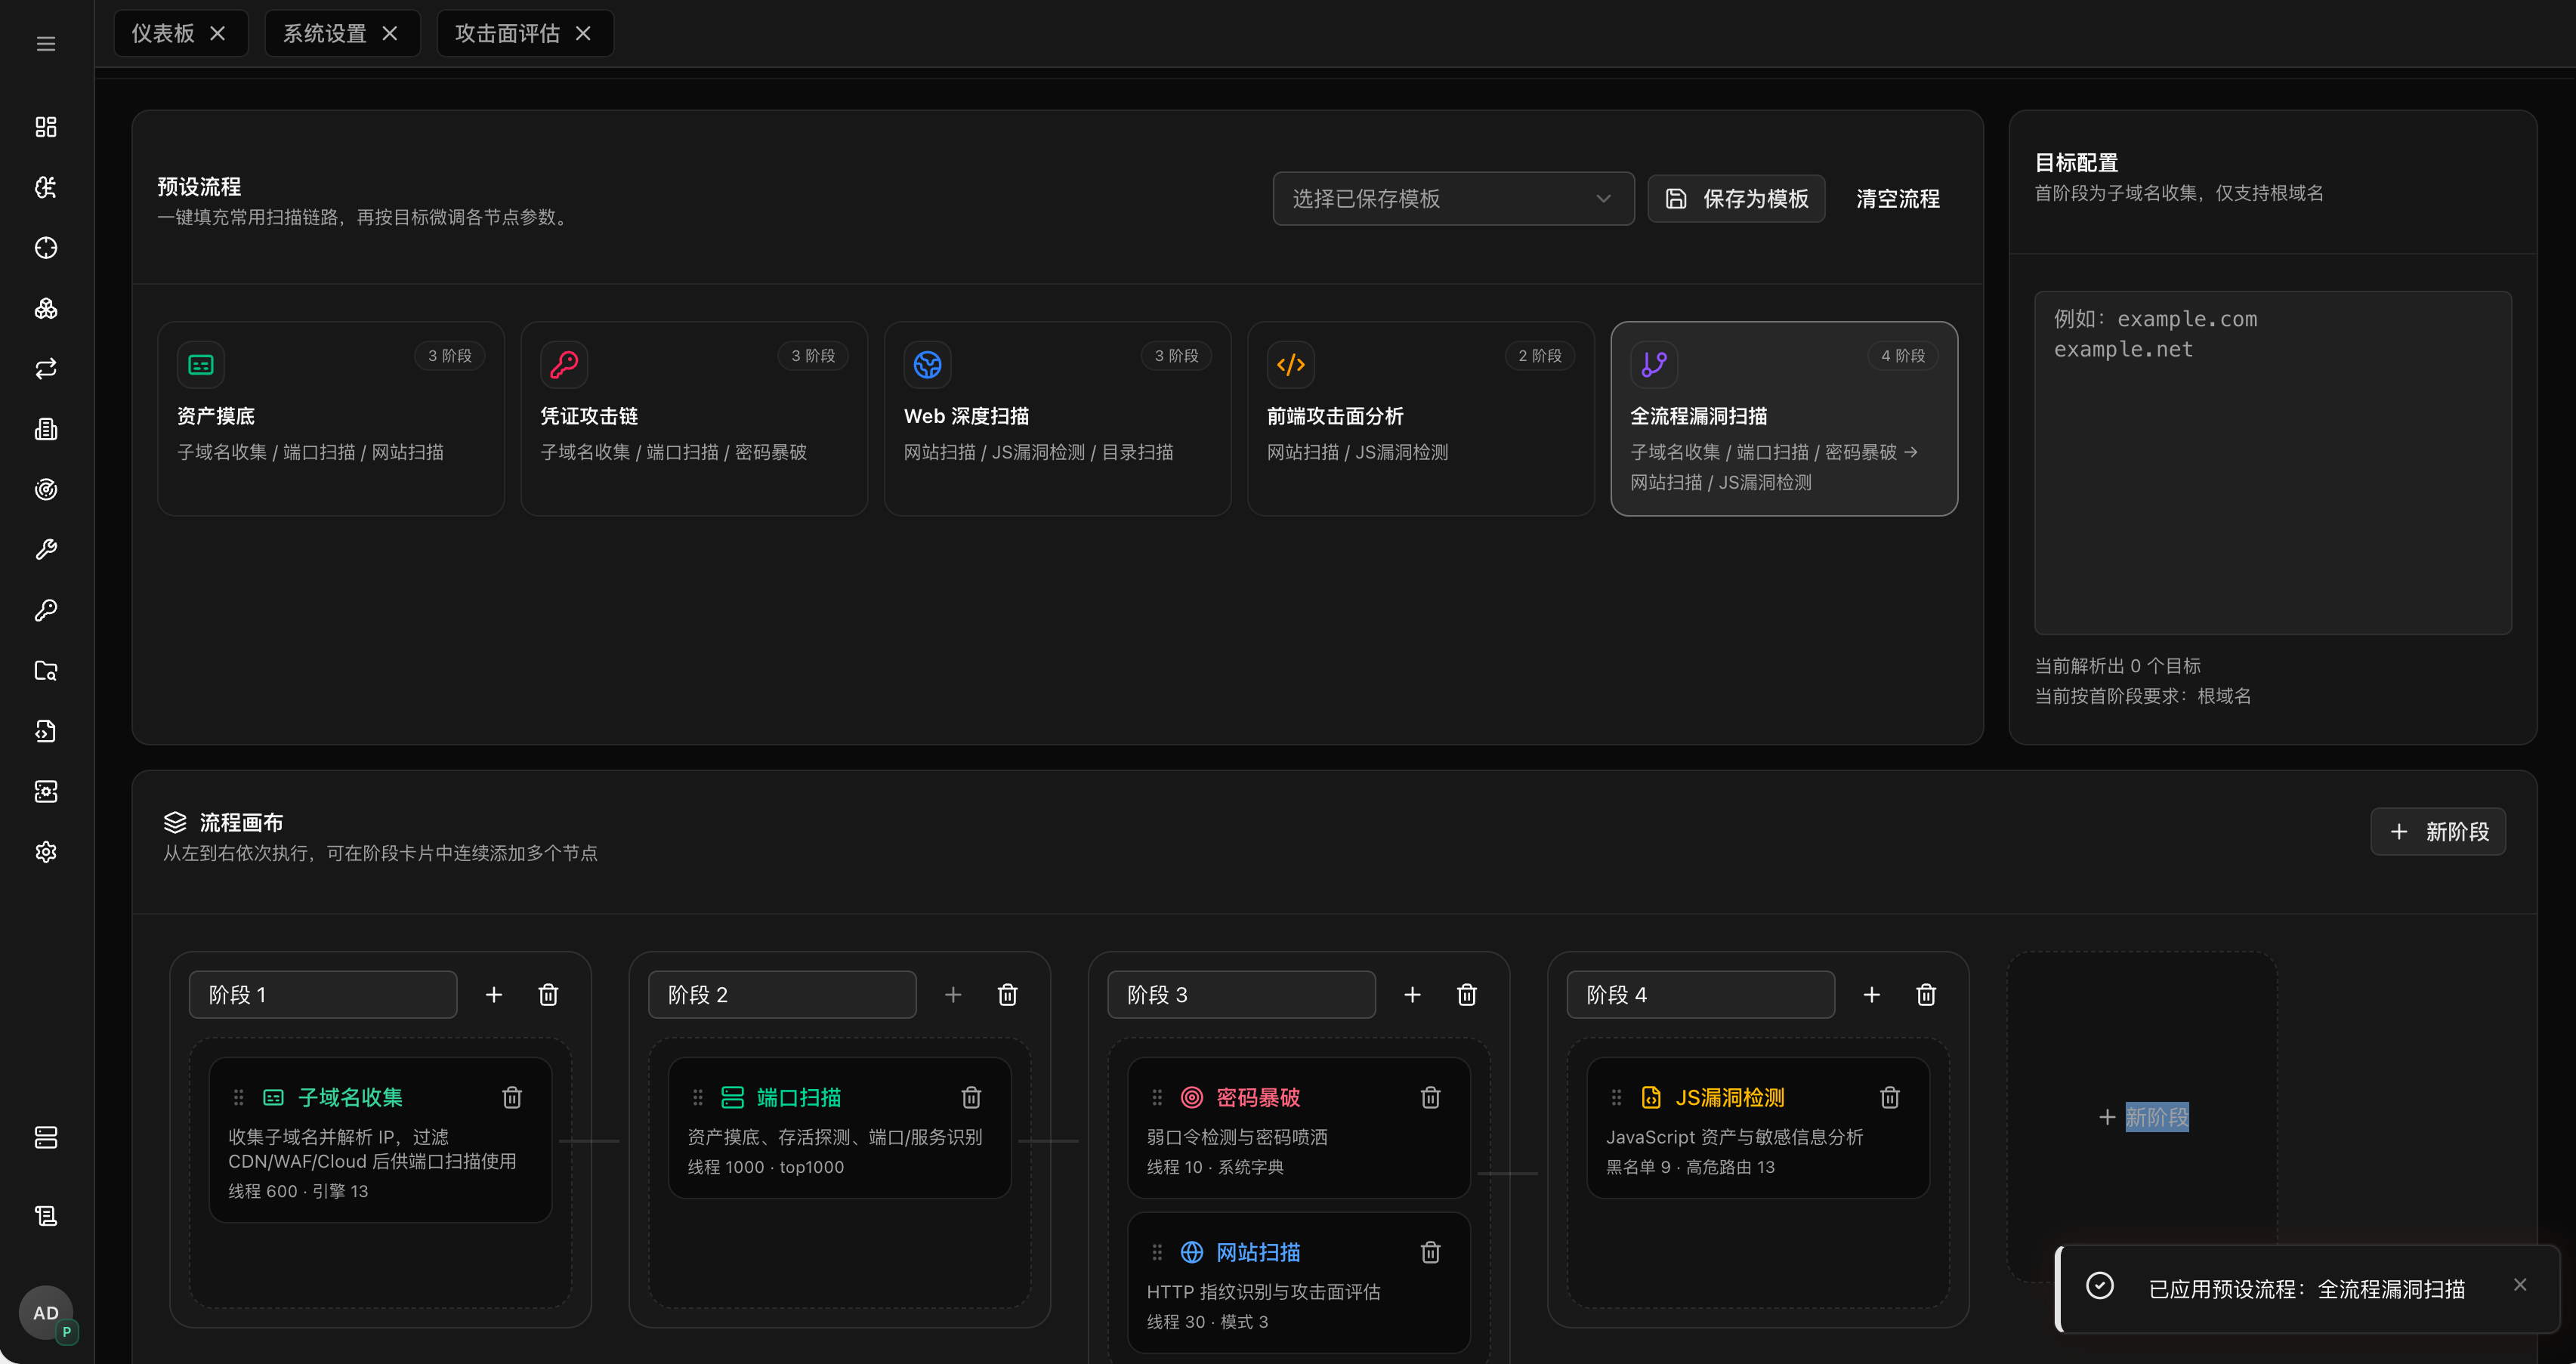The height and width of the screenshot is (1364, 2576).
Task: Open the repeat arrows sidebar icon
Action: (46, 369)
